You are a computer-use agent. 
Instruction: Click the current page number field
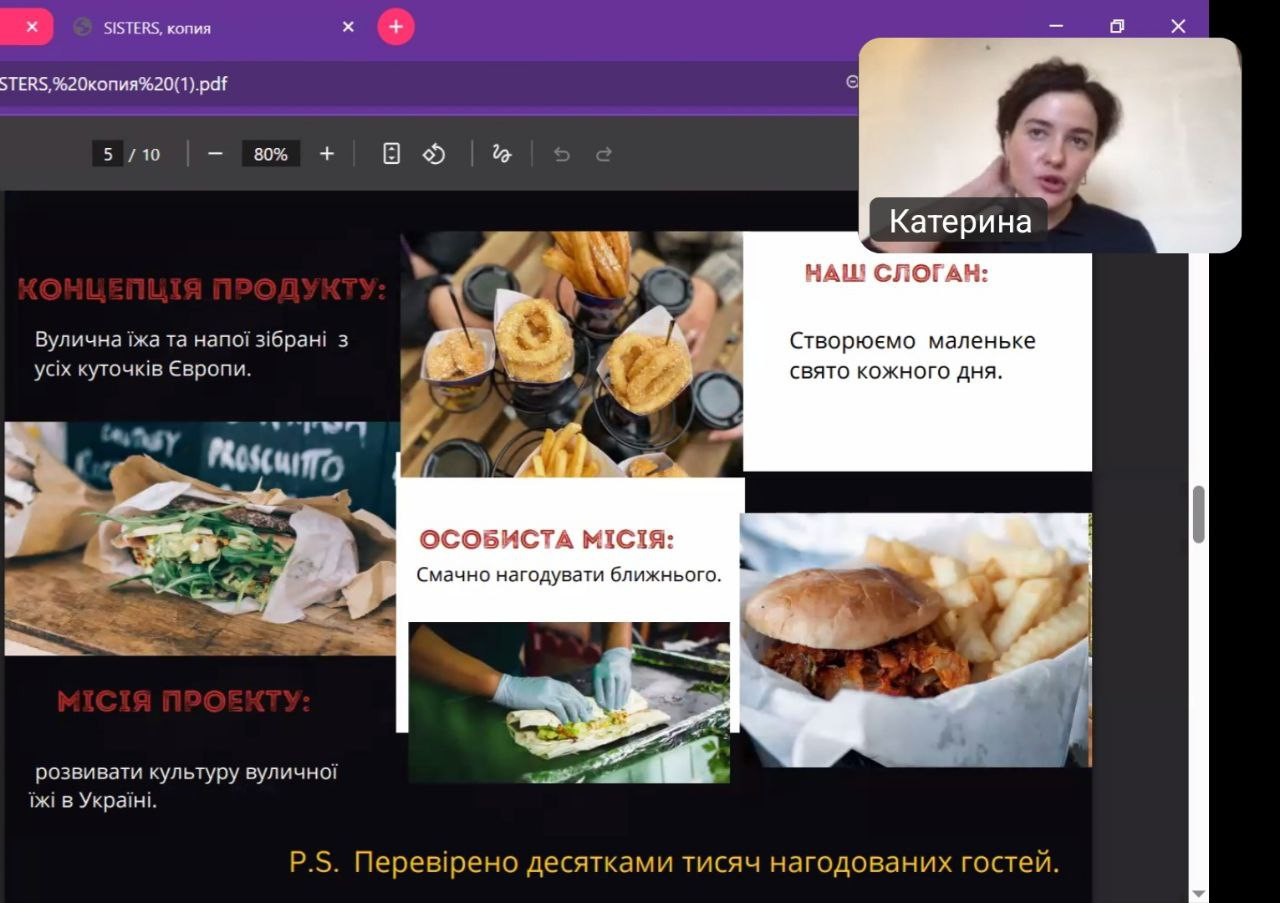click(x=108, y=154)
